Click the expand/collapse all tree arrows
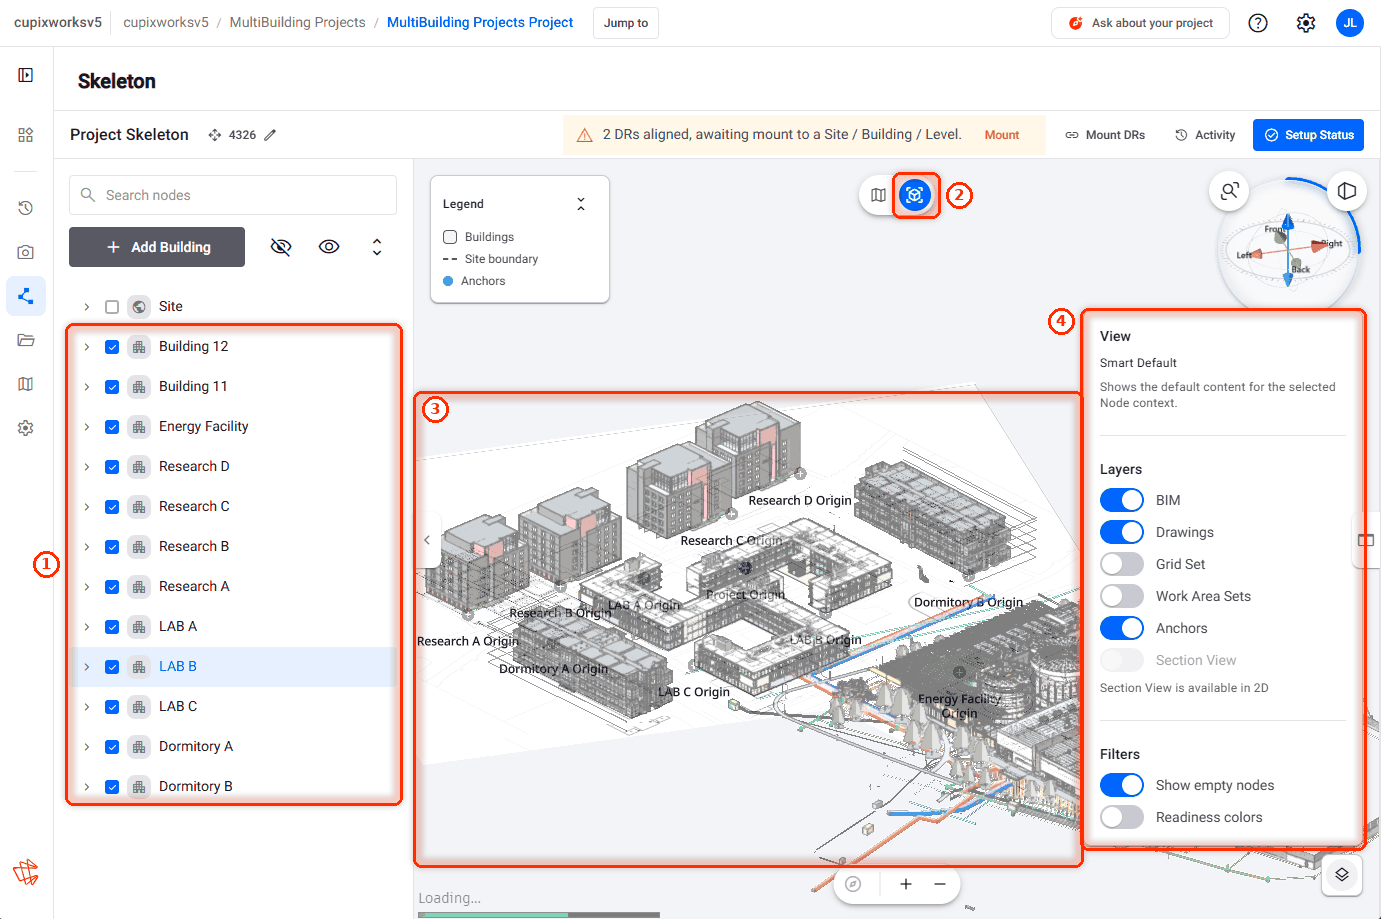 (377, 247)
